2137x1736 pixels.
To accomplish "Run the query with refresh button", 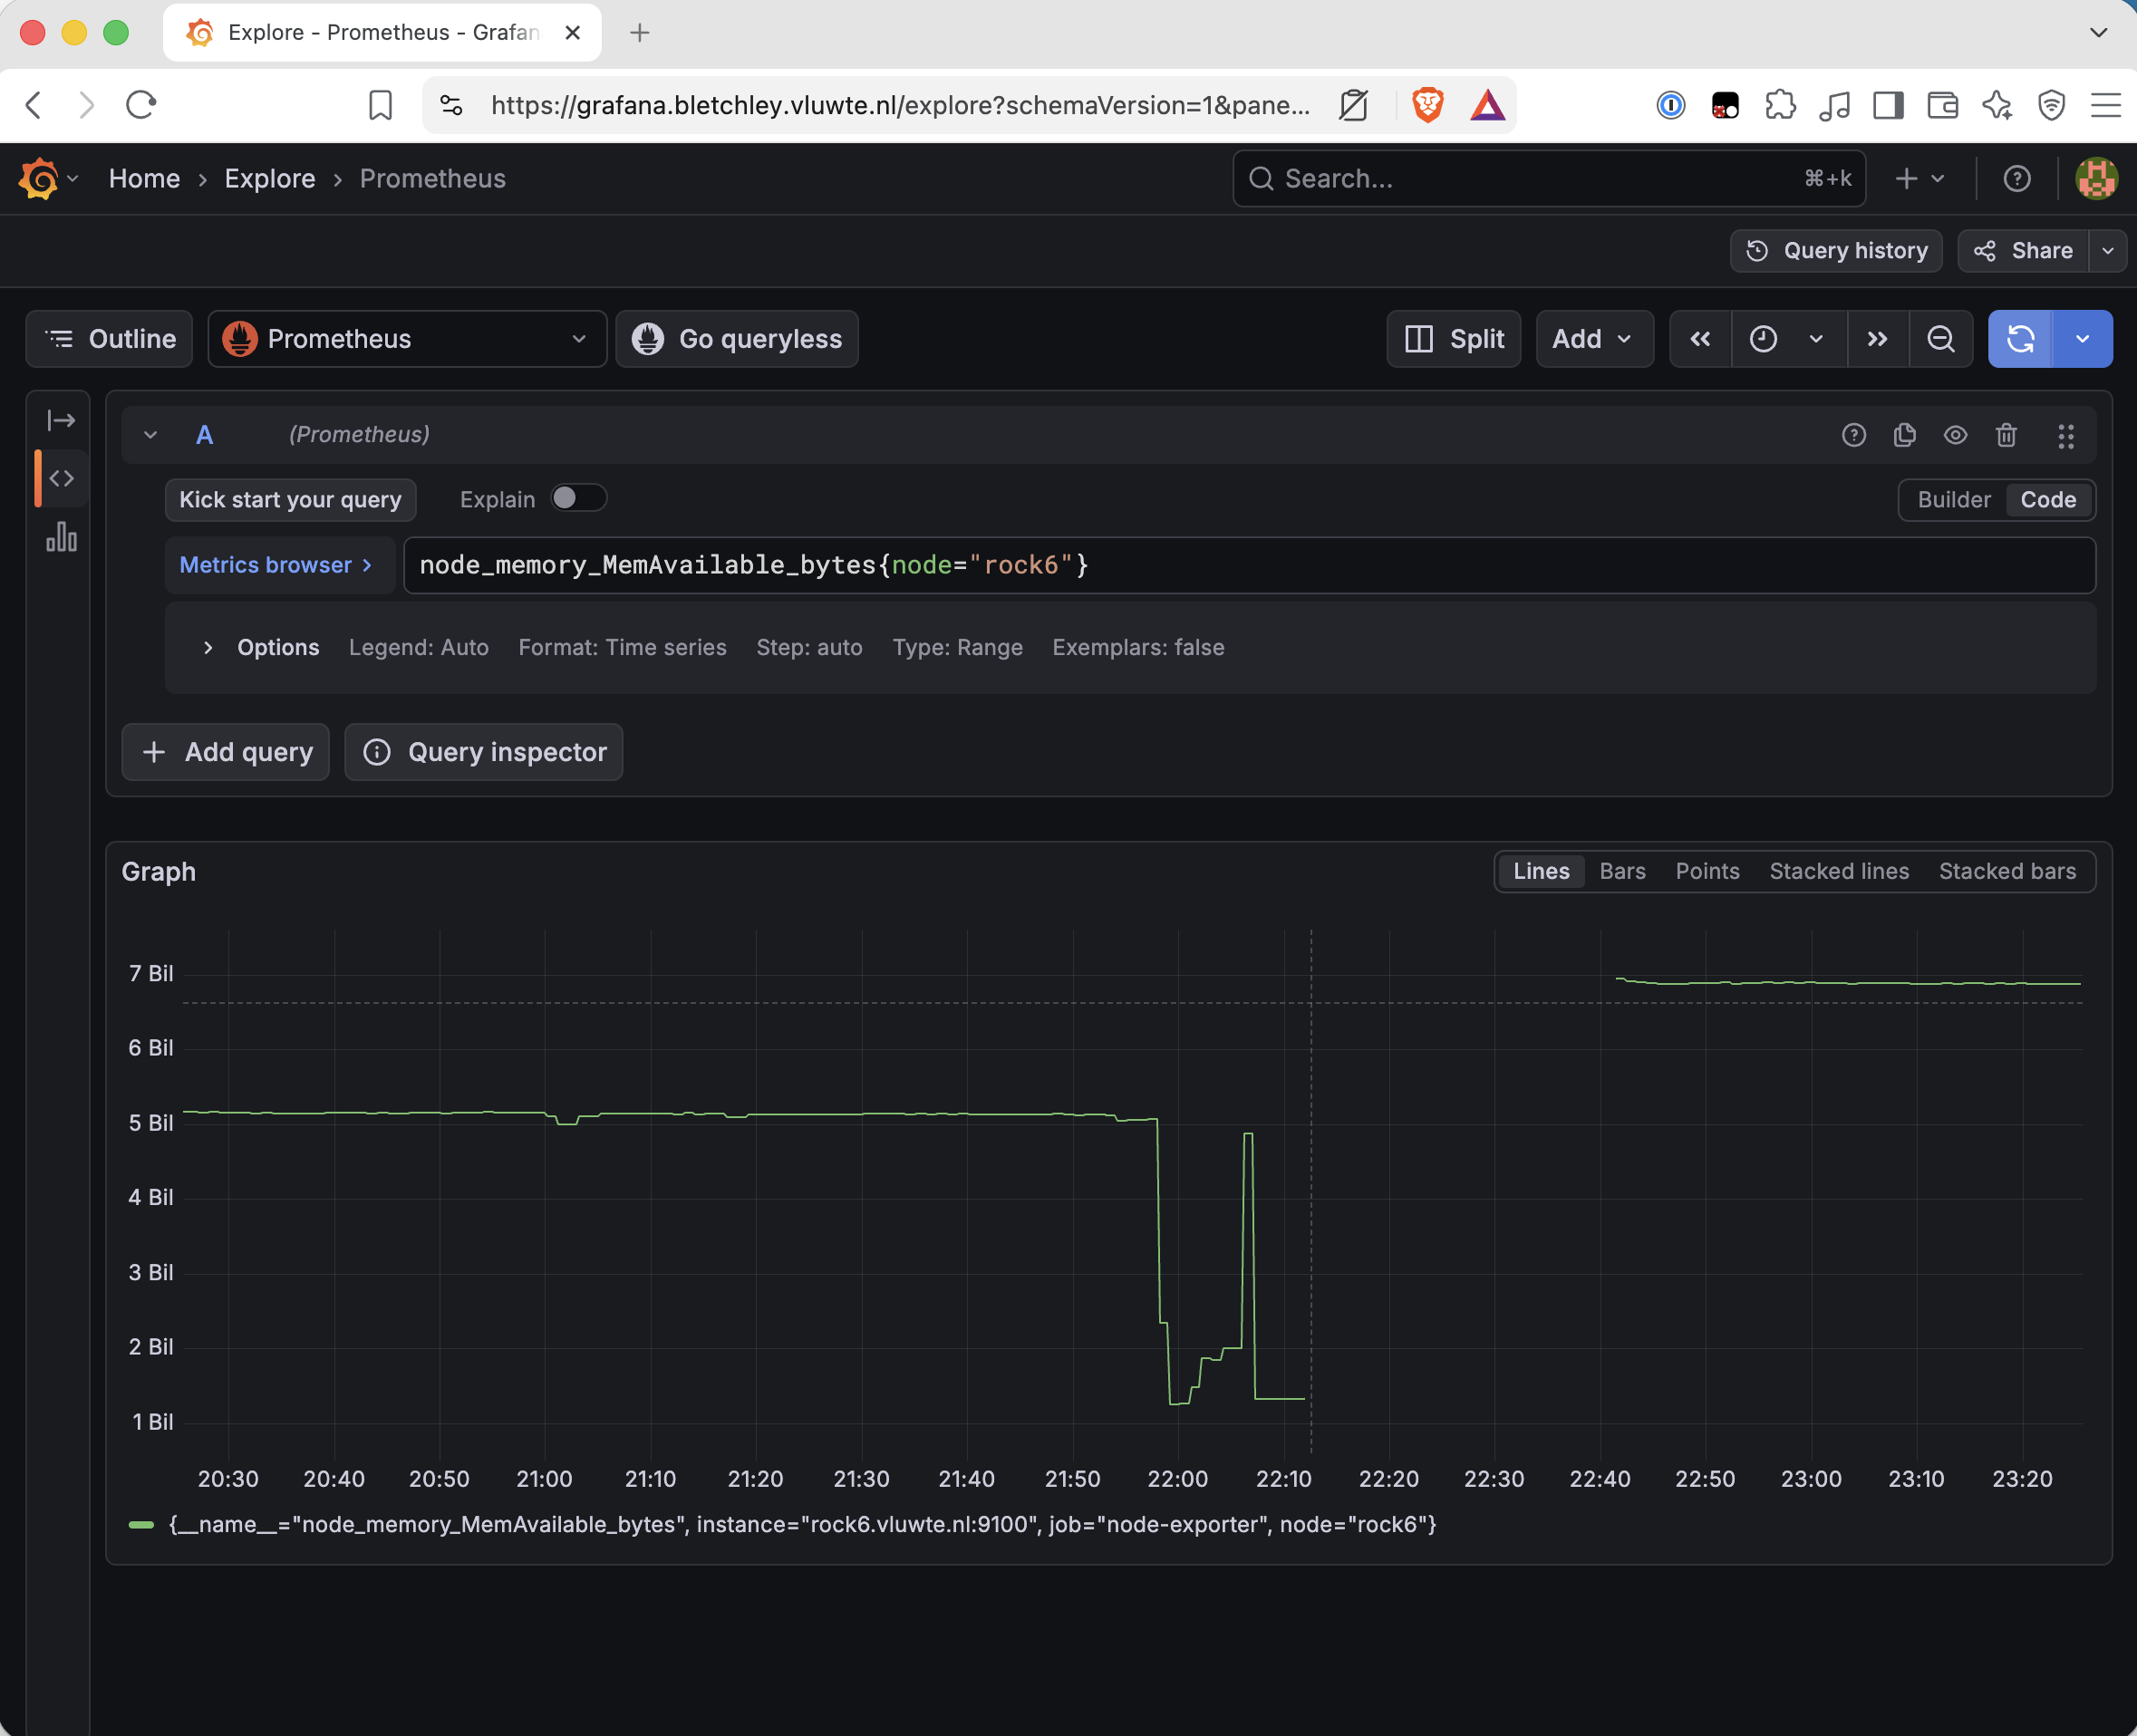I will coord(2020,339).
